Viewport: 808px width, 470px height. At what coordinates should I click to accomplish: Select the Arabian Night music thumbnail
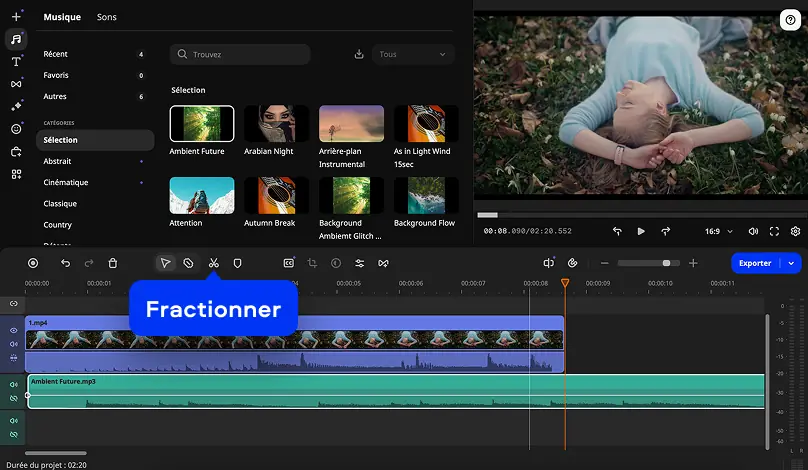tap(276, 124)
